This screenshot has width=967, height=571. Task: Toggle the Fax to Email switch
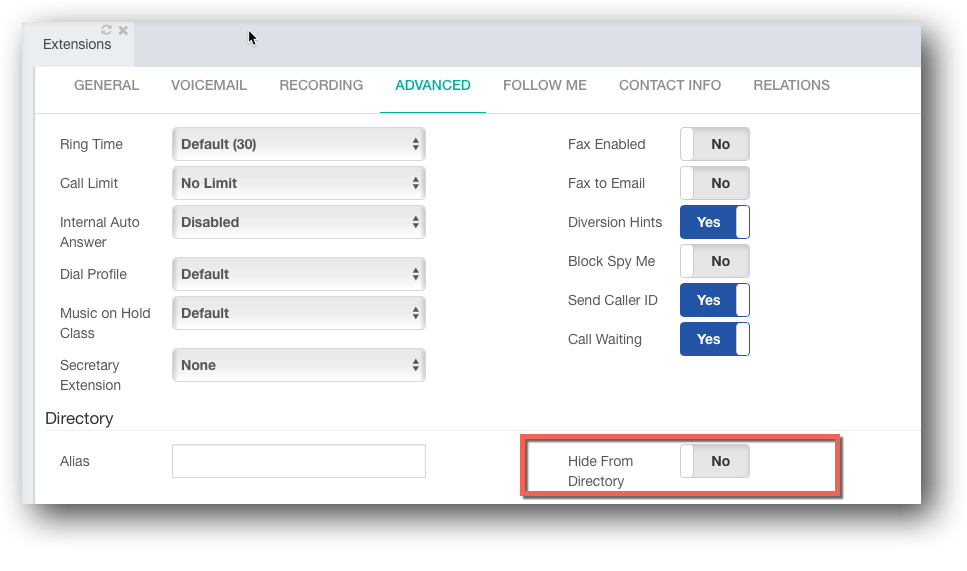tap(715, 183)
